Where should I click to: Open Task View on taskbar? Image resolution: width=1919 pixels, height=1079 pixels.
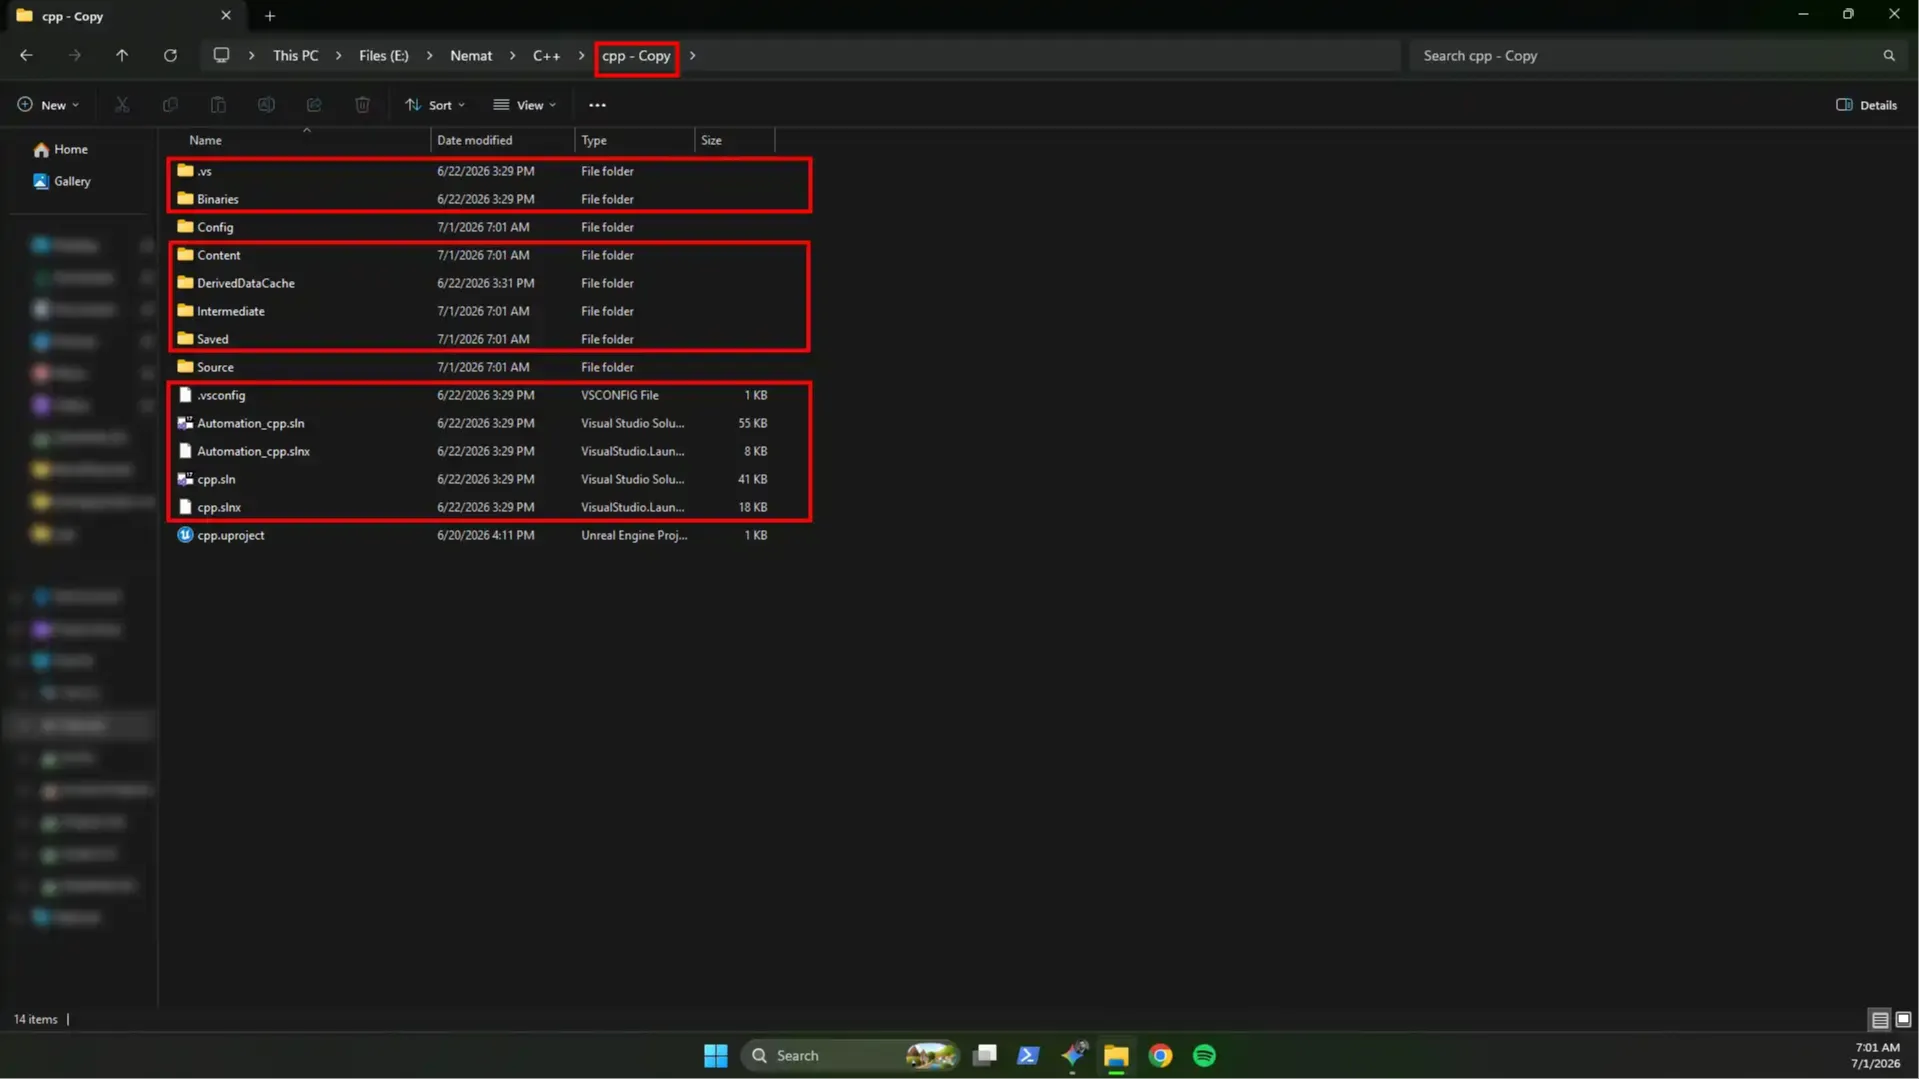coord(985,1056)
